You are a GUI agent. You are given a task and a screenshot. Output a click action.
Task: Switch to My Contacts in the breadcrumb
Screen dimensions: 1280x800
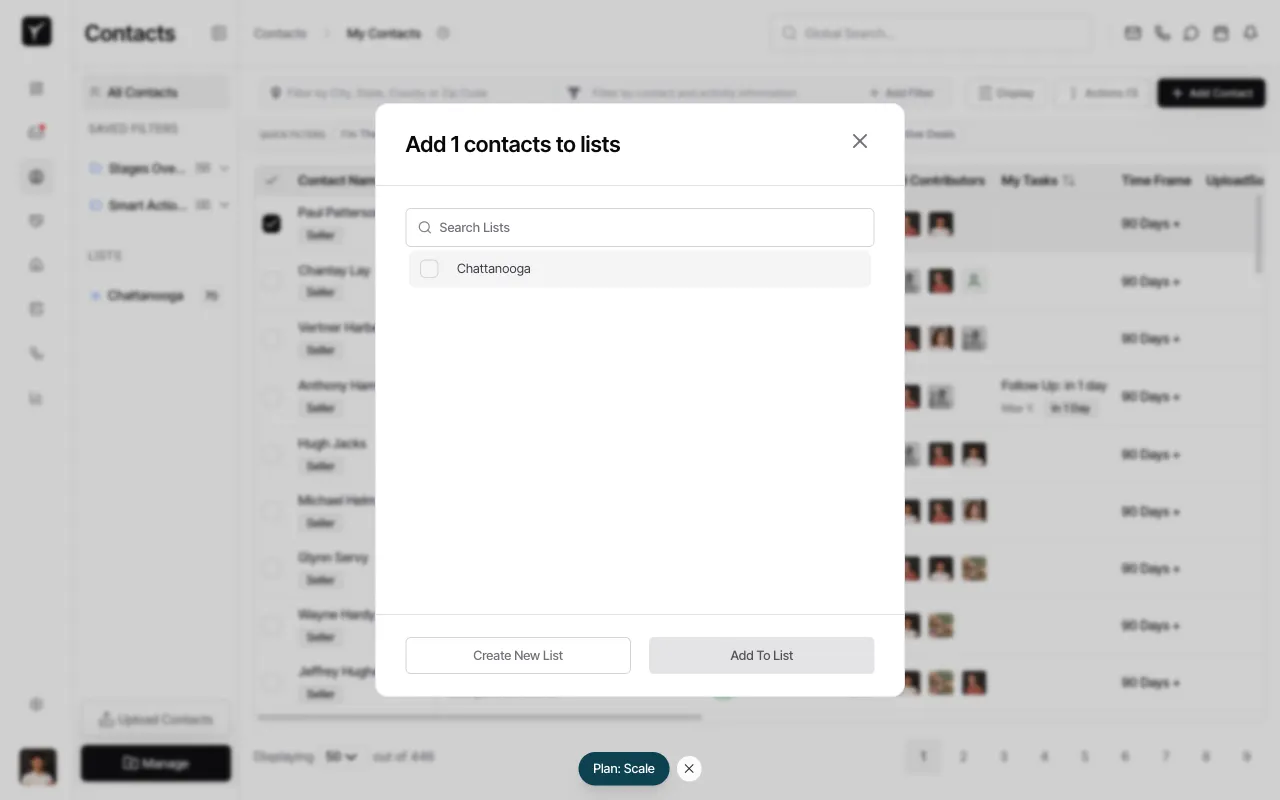click(383, 33)
